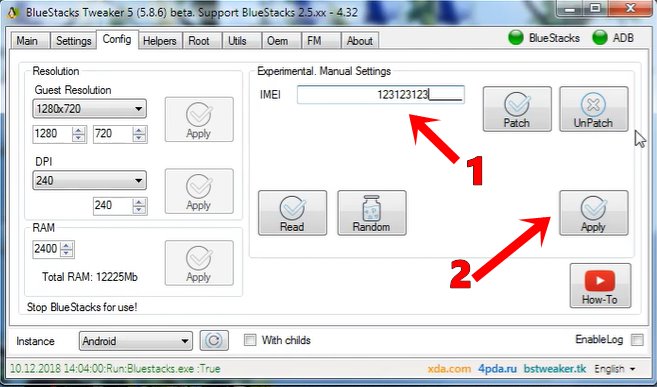Click the BlueStacks Tweaker title bar icon
Viewport: 657px width, 387px height.
(13, 12)
